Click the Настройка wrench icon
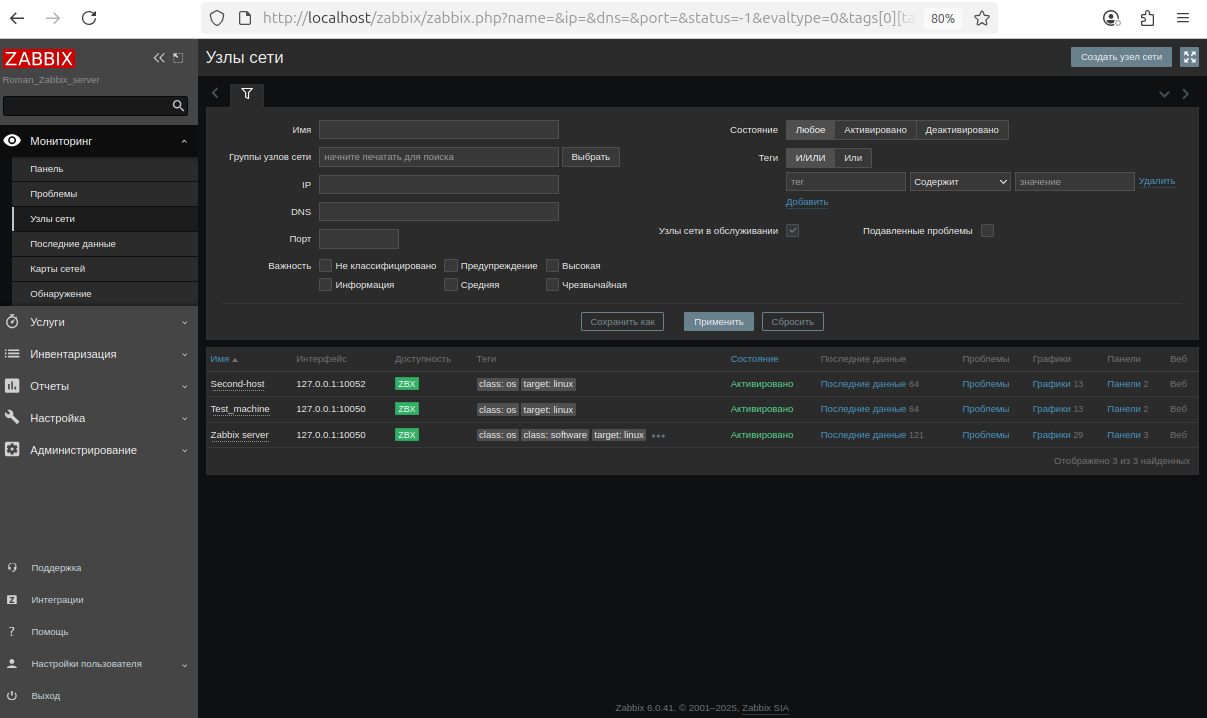 pos(12,418)
